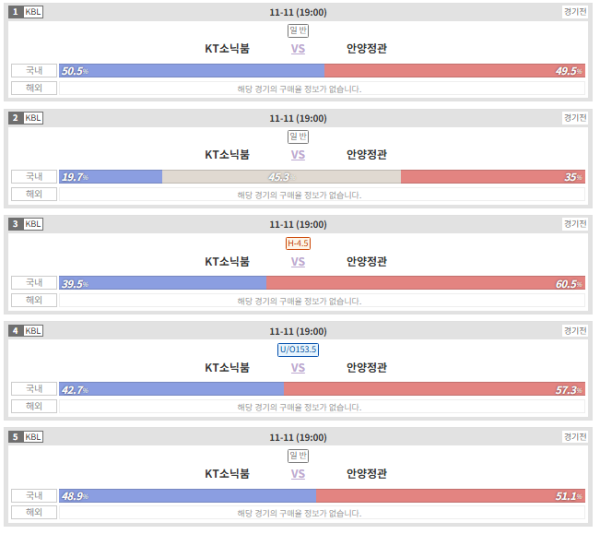
Task: Open the VS link in match 4
Action: pyautogui.click(x=298, y=368)
